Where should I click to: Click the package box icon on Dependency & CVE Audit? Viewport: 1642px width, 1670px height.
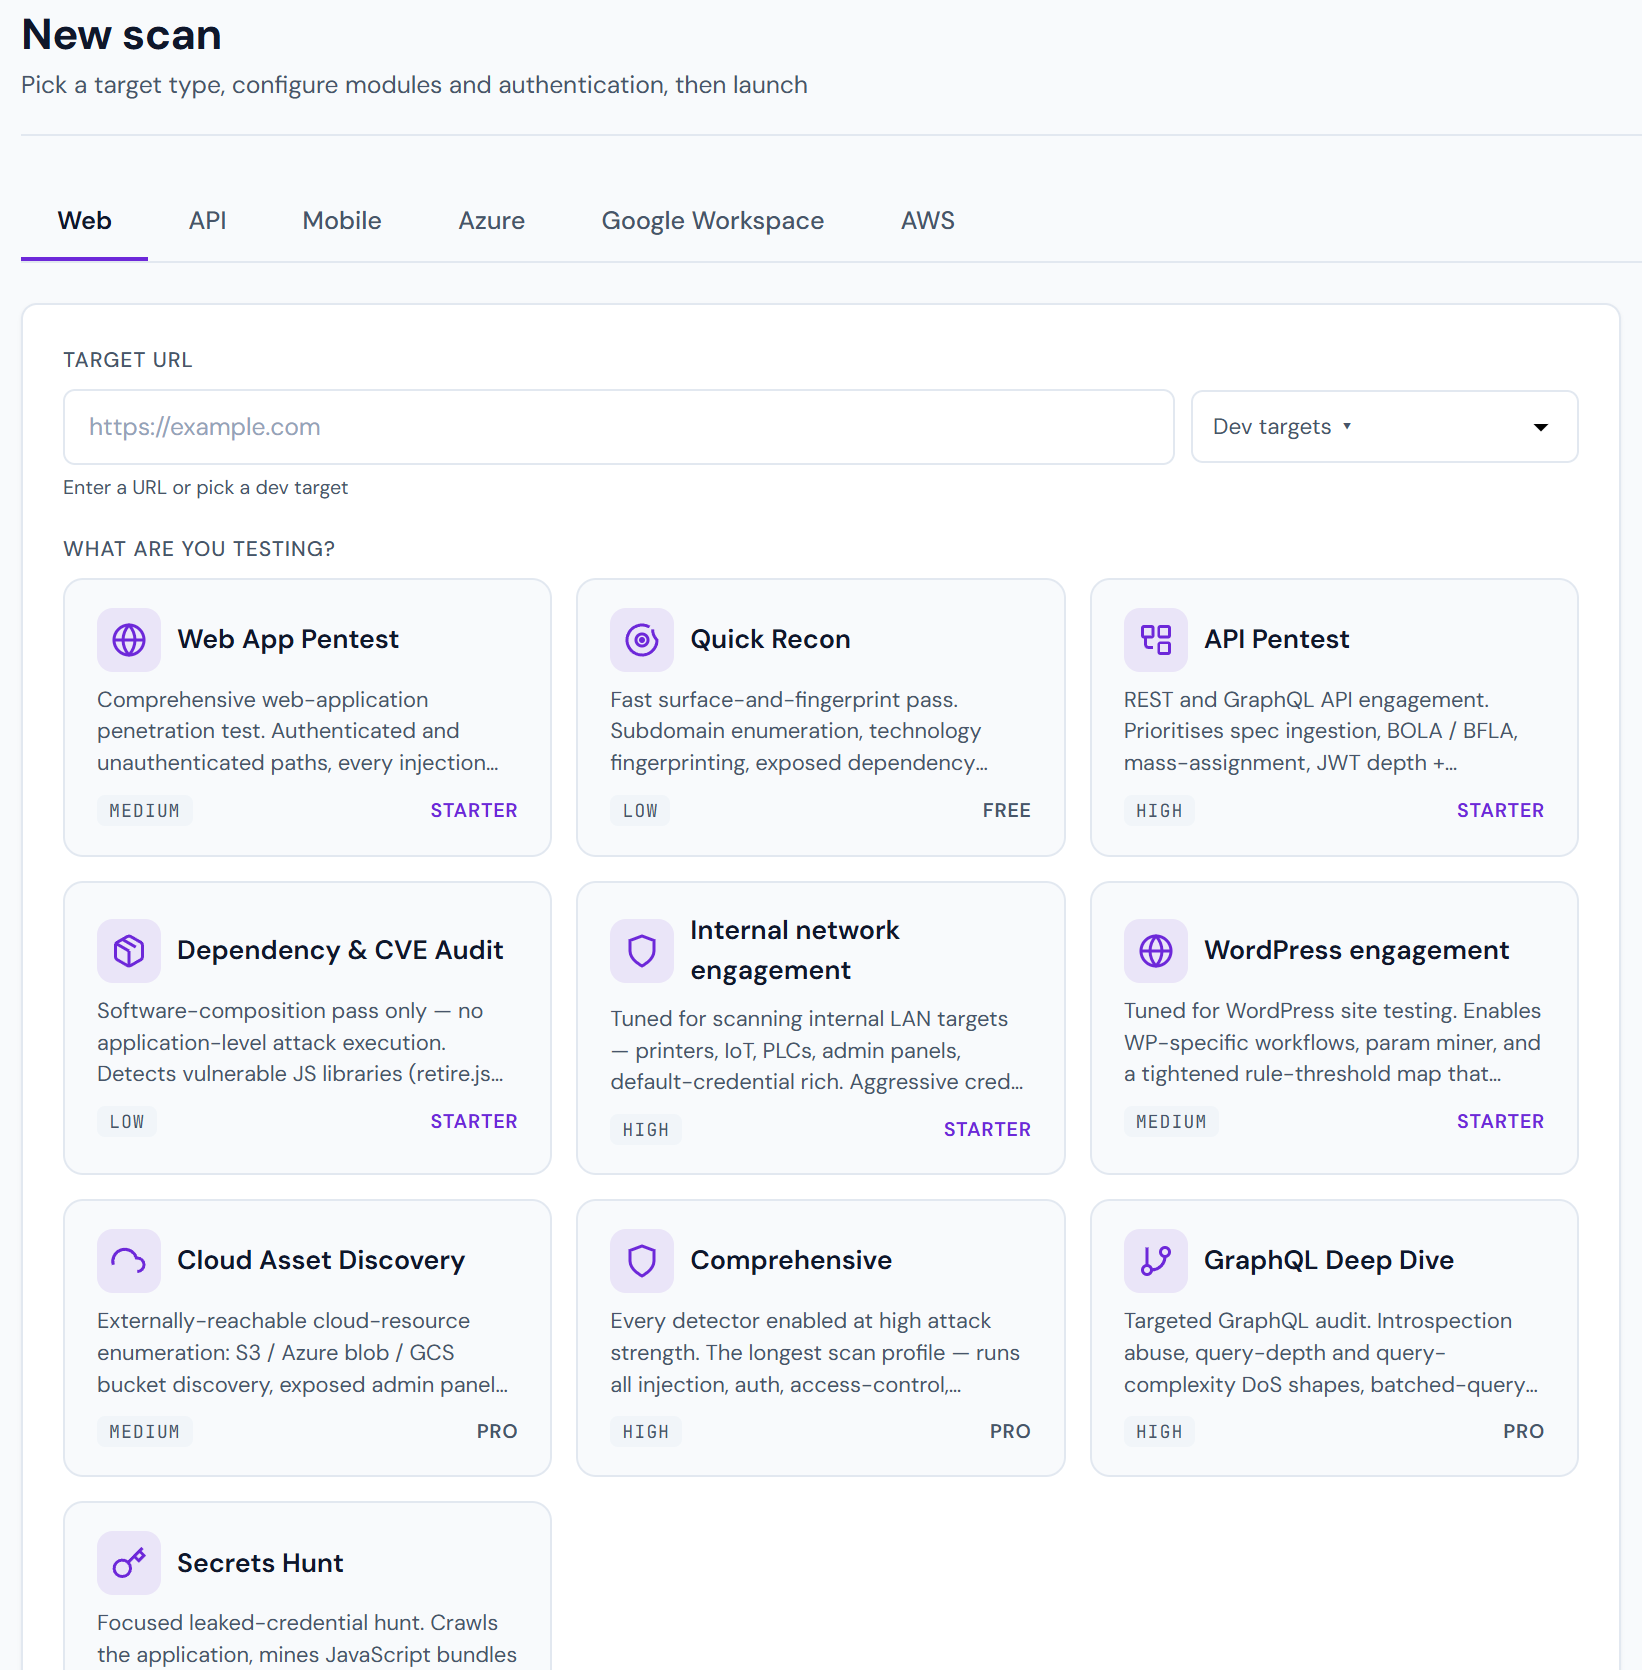[129, 950]
